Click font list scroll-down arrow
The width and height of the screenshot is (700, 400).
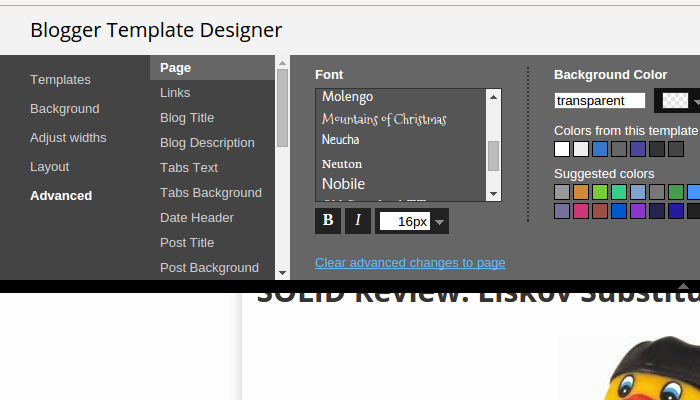(493, 194)
